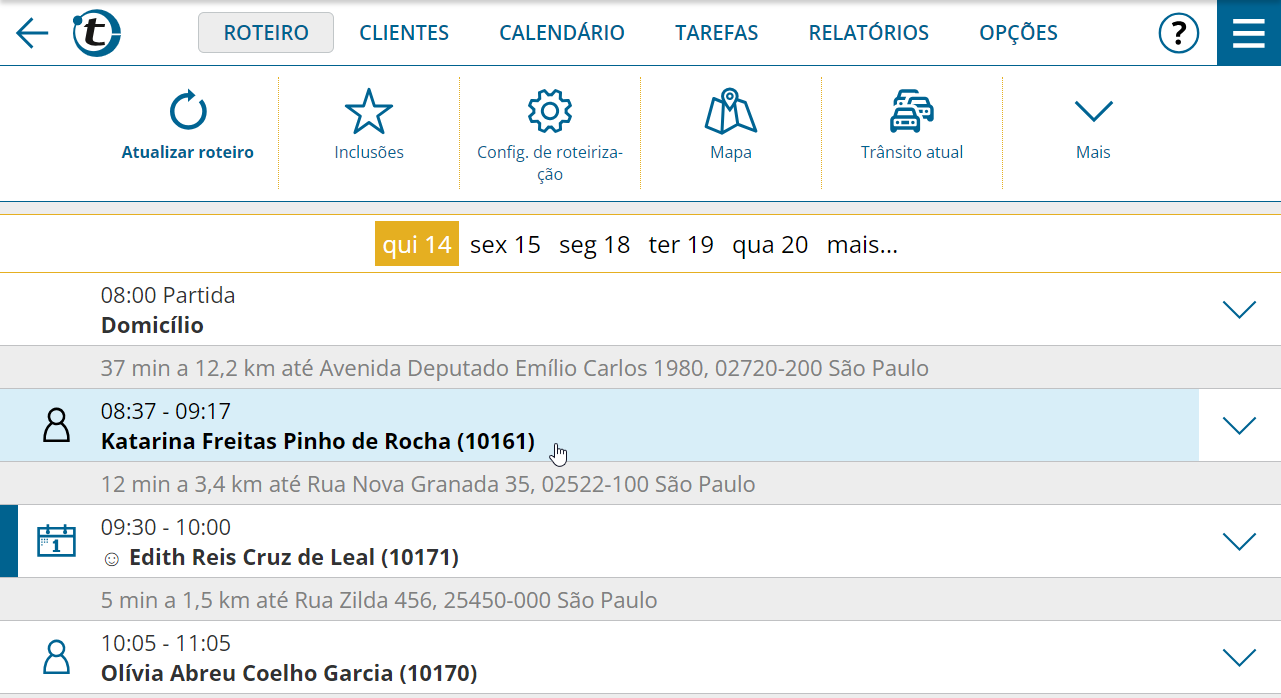Image resolution: width=1281 pixels, height=698 pixels.
Task: Click the Atualizar roteiro label
Action: (188, 153)
